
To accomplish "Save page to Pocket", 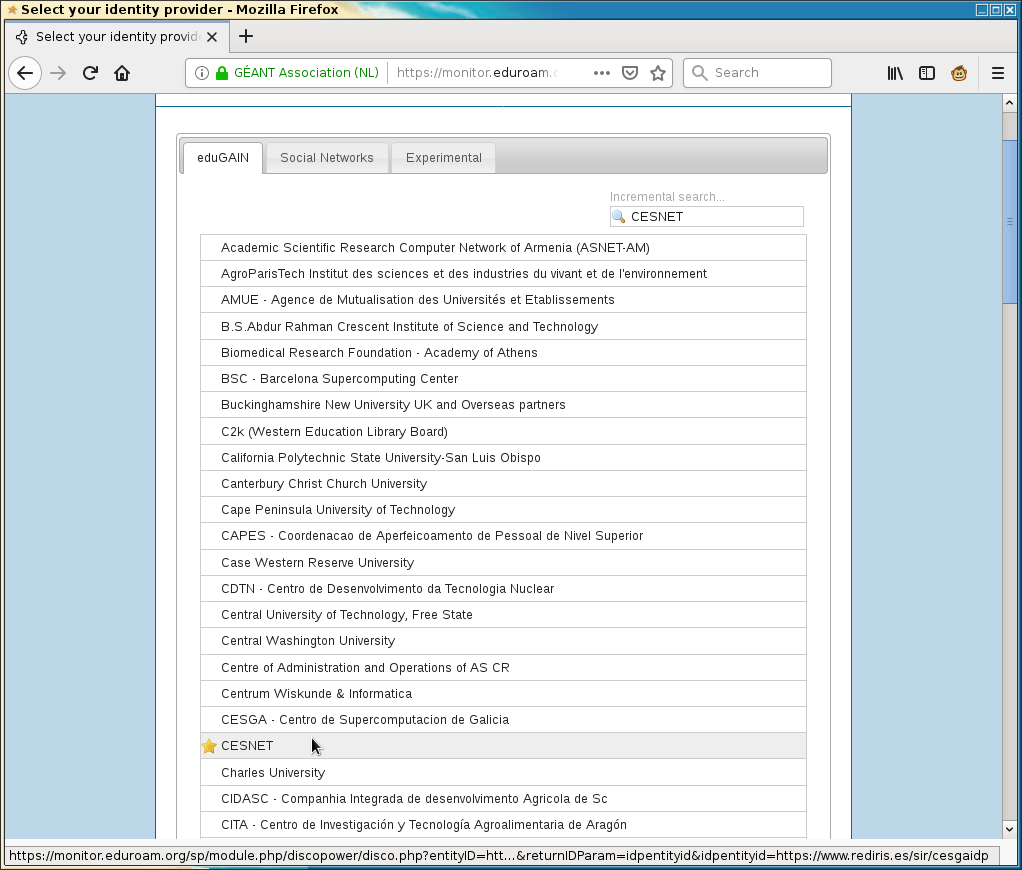I will tap(630, 73).
